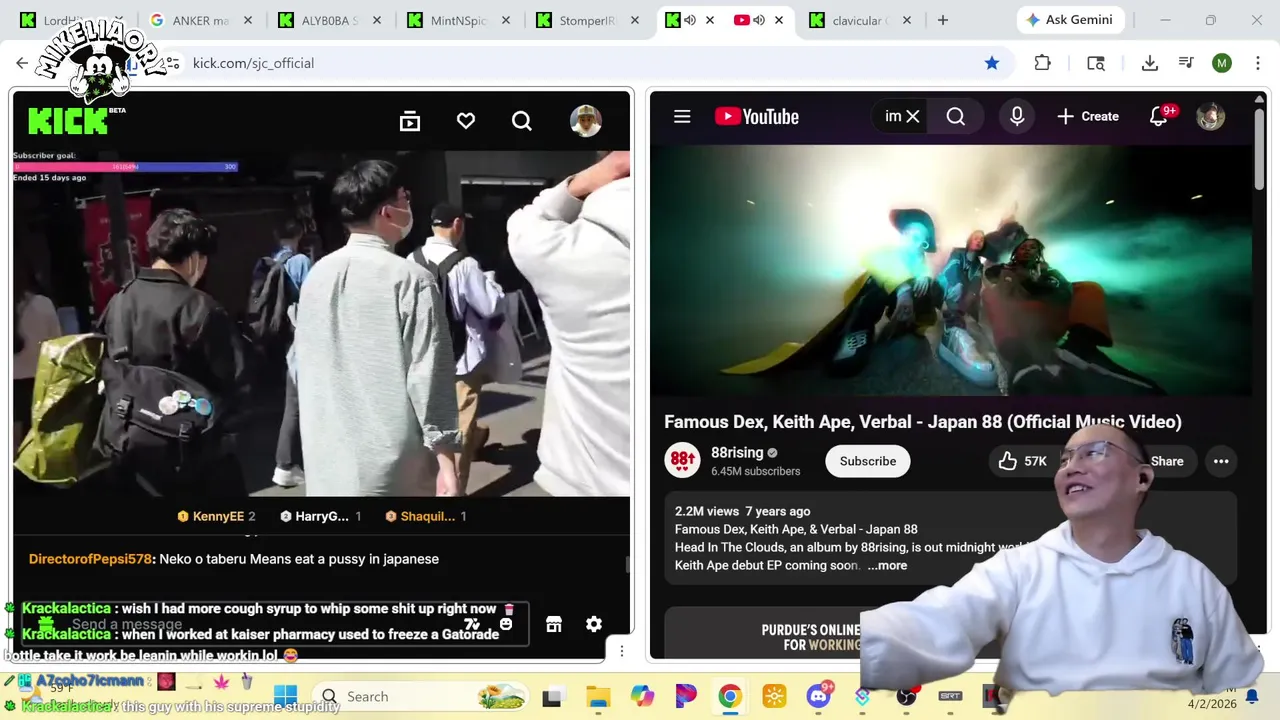Viewport: 1280px width, 720px height.
Task: Open Kick chat shop icon
Action: (x=554, y=624)
